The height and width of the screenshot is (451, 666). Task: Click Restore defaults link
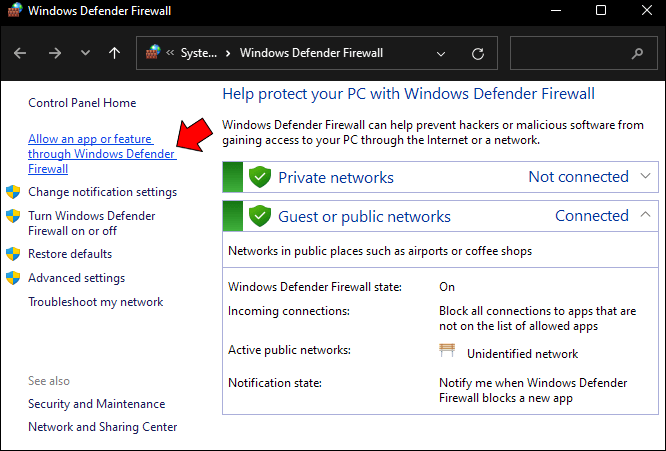tap(70, 254)
